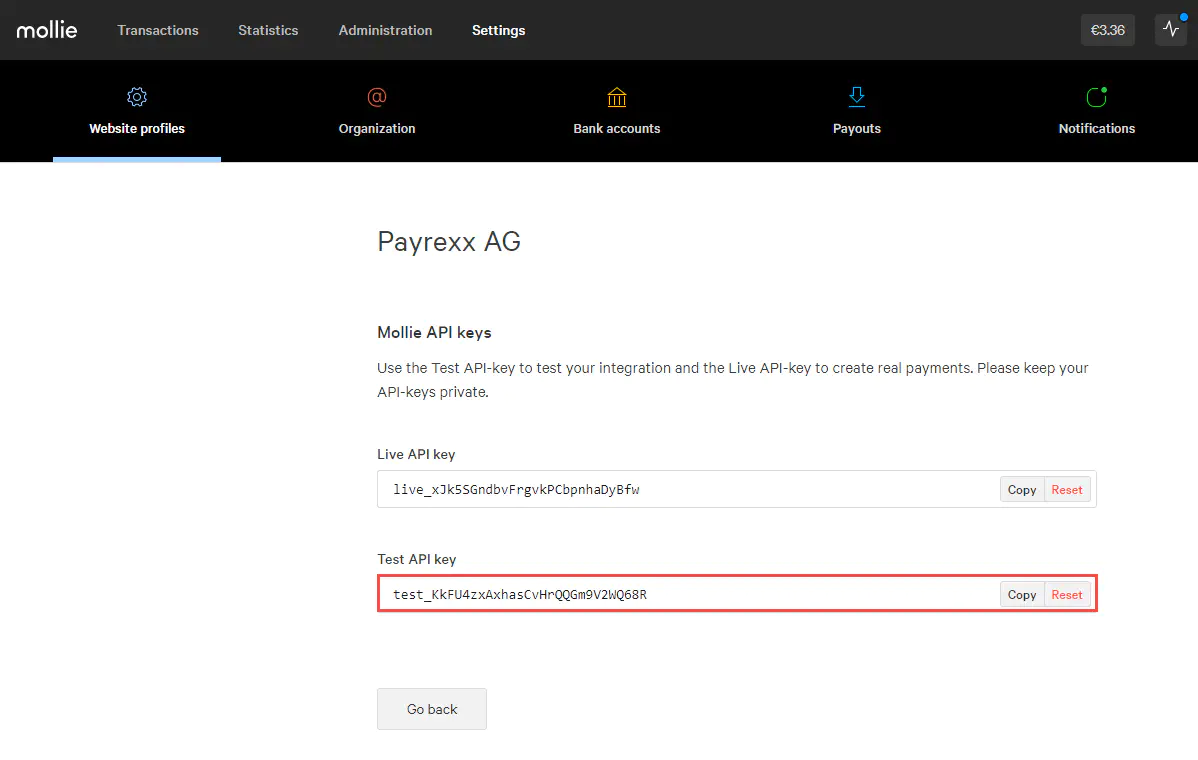This screenshot has height=760, width=1198.
Task: Switch to the Payouts tab label
Action: tap(857, 128)
